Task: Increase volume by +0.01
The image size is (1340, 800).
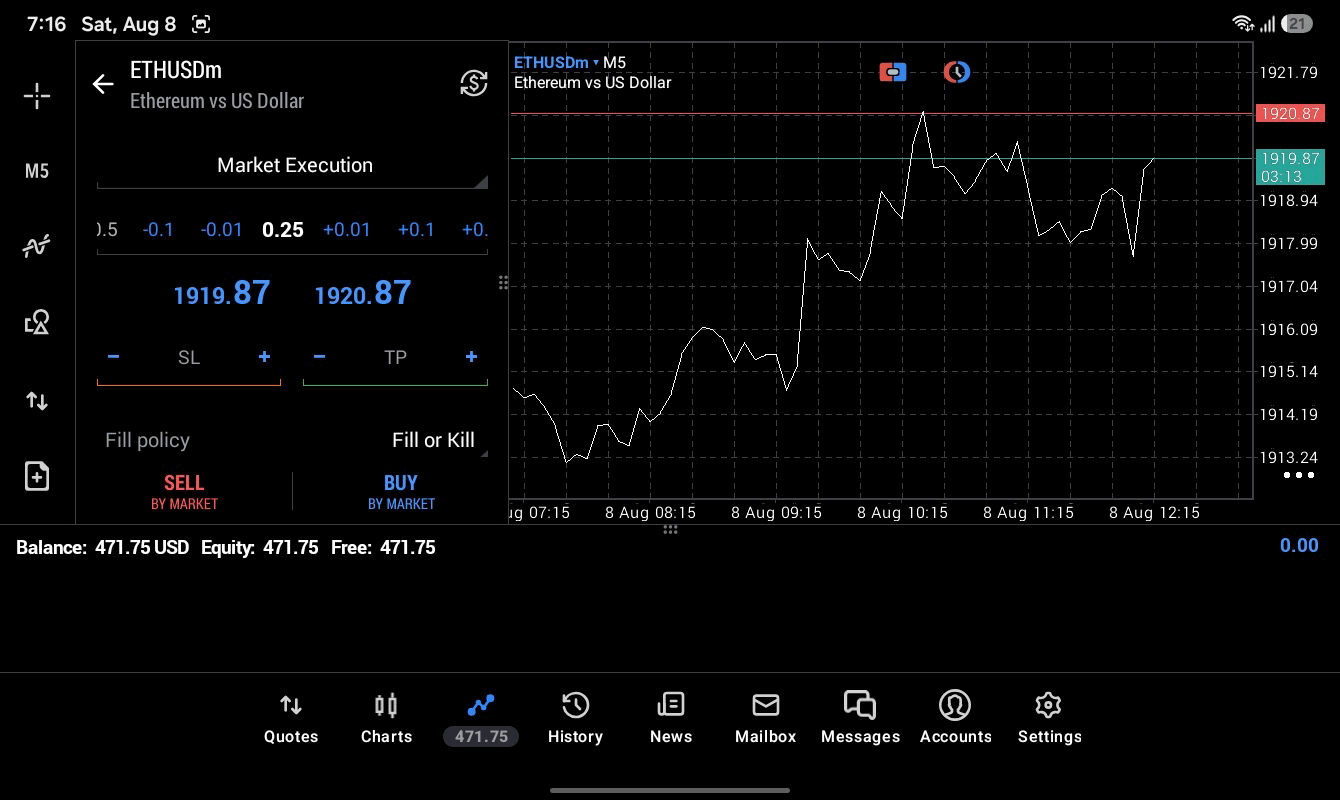Action: (347, 230)
